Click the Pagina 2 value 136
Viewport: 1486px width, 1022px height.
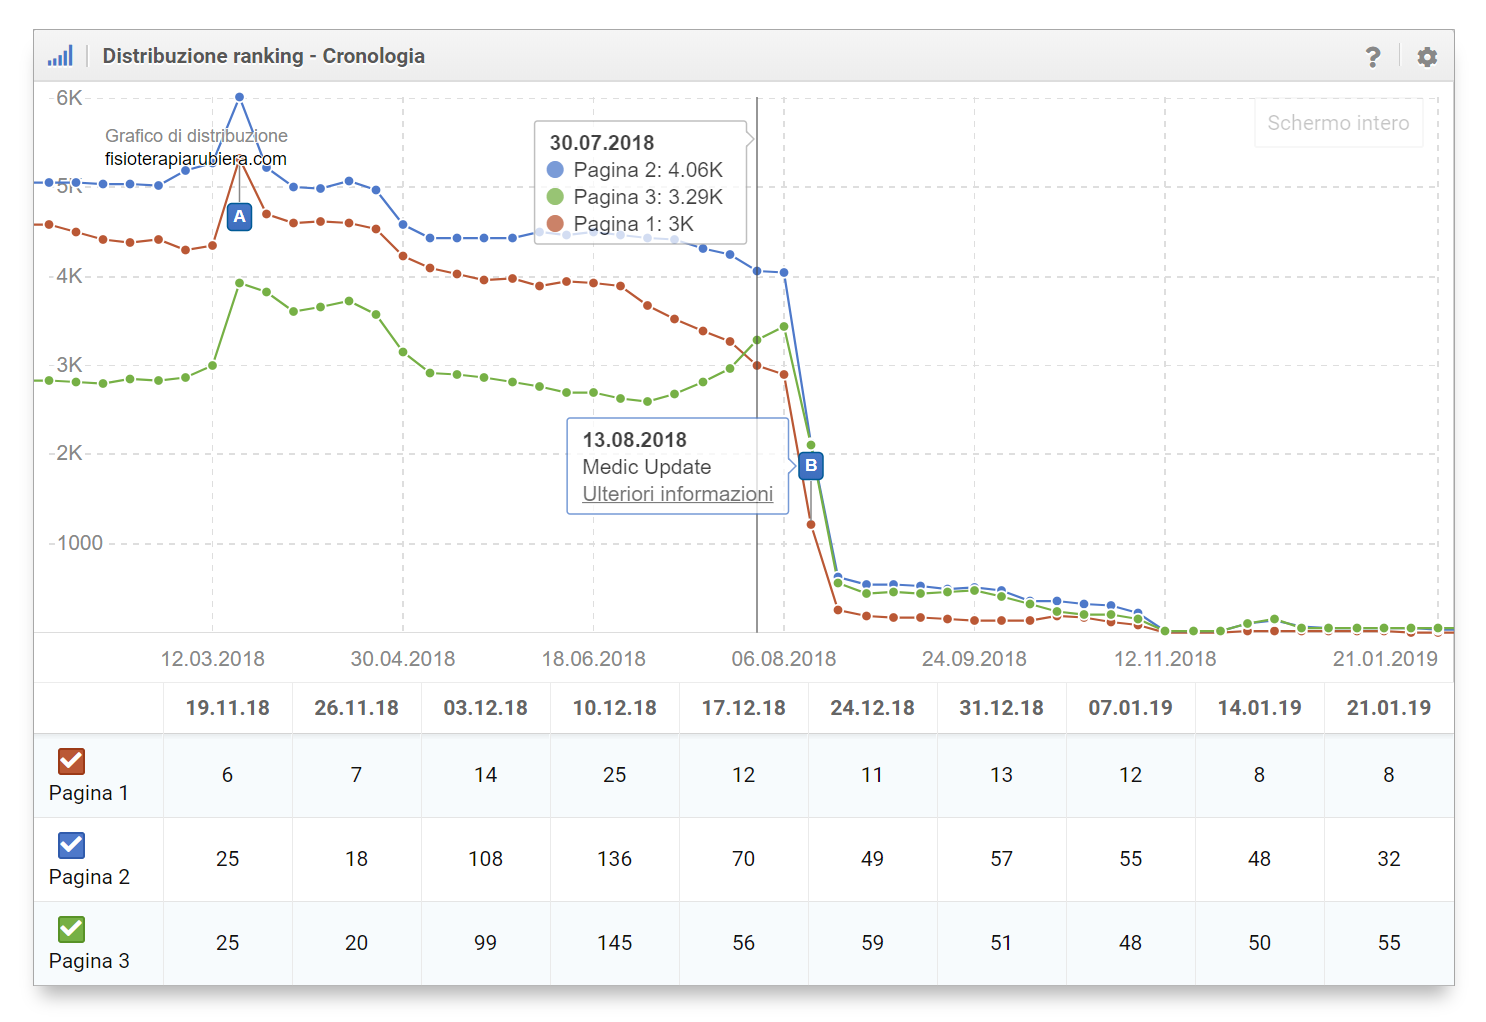coord(615,859)
